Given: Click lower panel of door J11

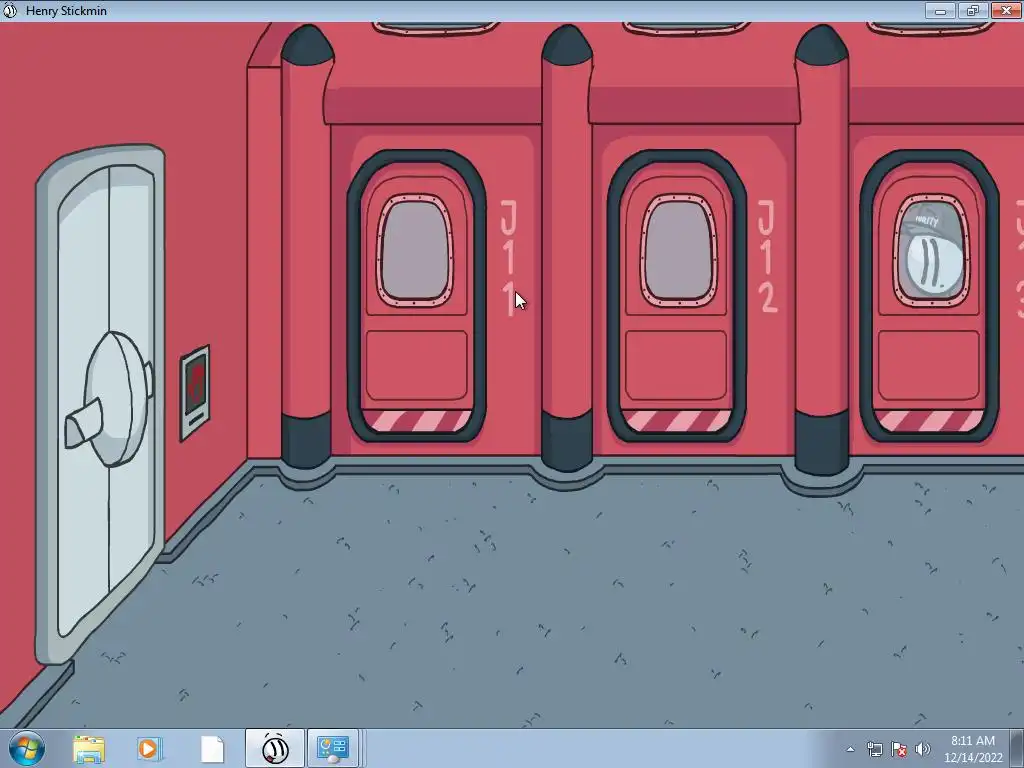Looking at the screenshot, I should (x=417, y=366).
